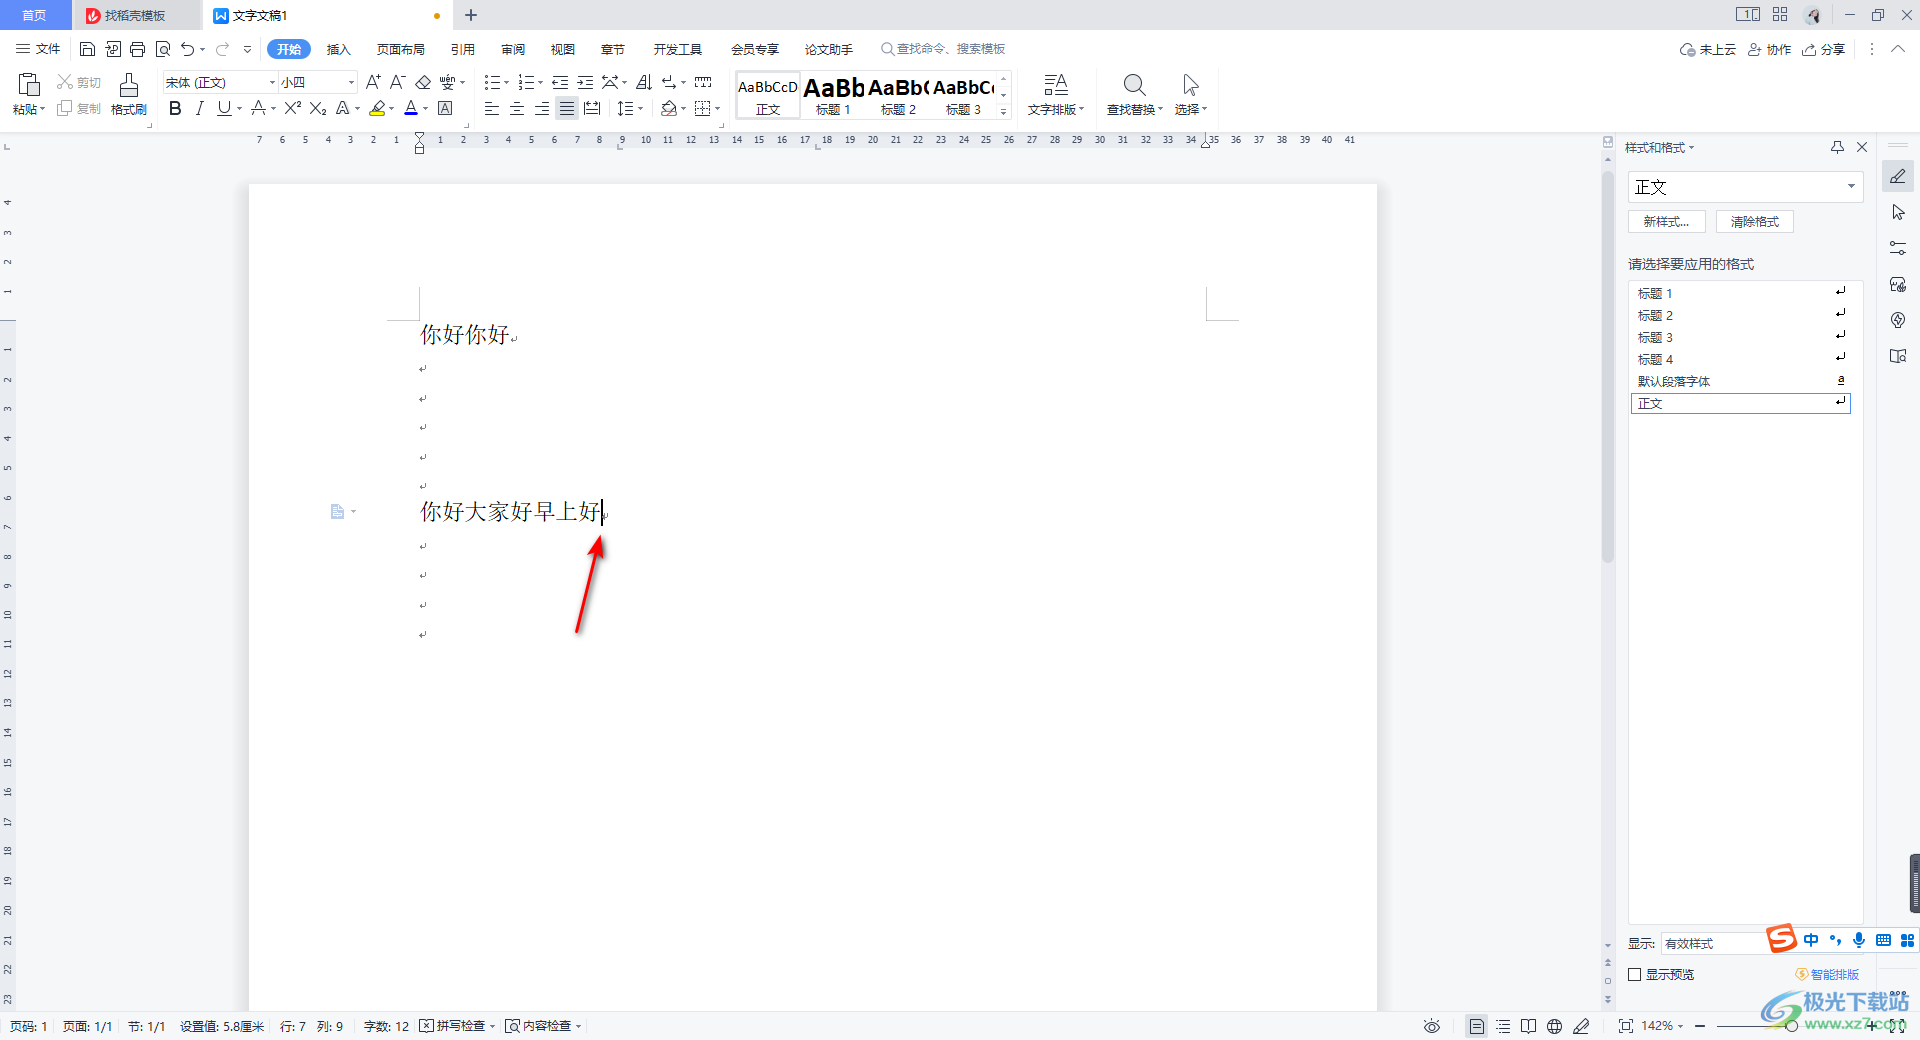The width and height of the screenshot is (1920, 1040).
Task: Open 选择 selection tool
Action: point(1190,95)
